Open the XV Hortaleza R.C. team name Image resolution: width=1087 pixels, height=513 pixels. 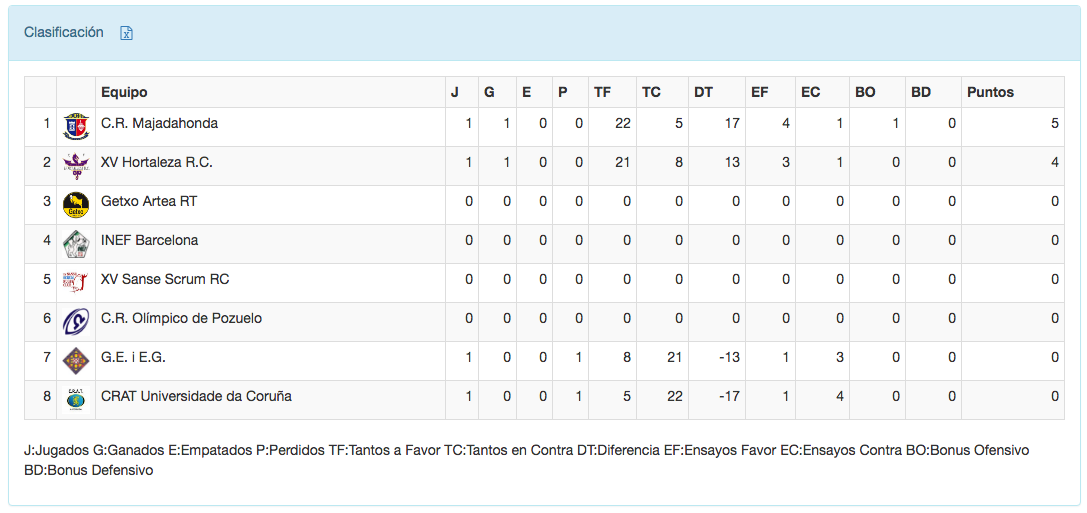coord(156,163)
